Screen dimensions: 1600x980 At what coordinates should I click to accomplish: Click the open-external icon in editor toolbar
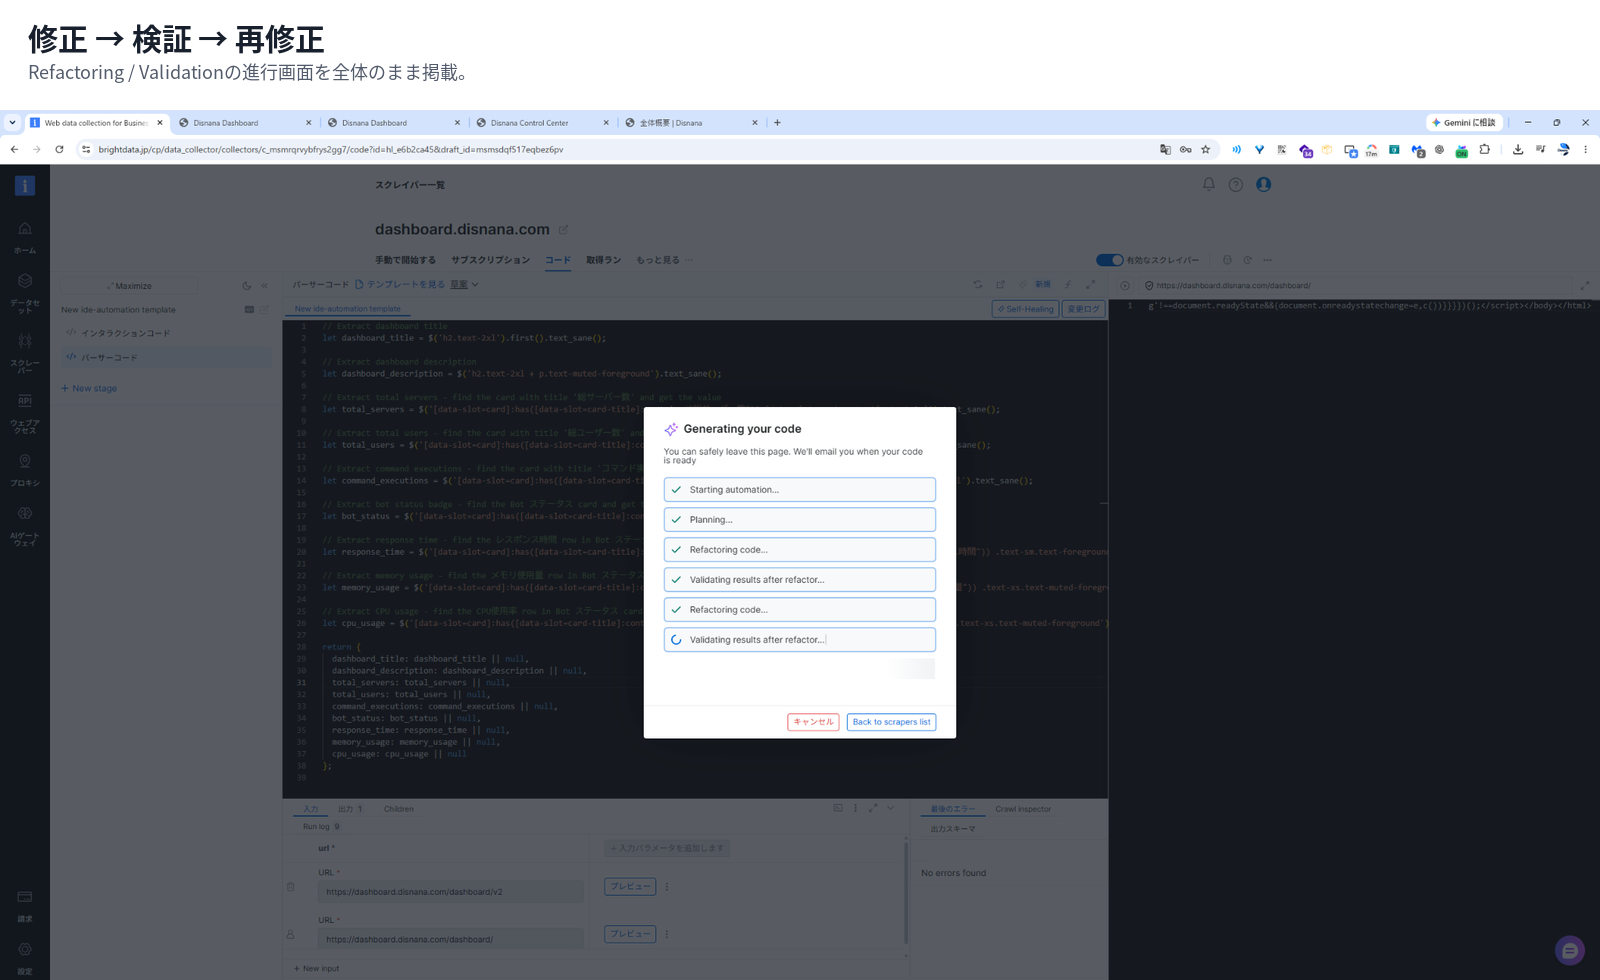[1000, 285]
